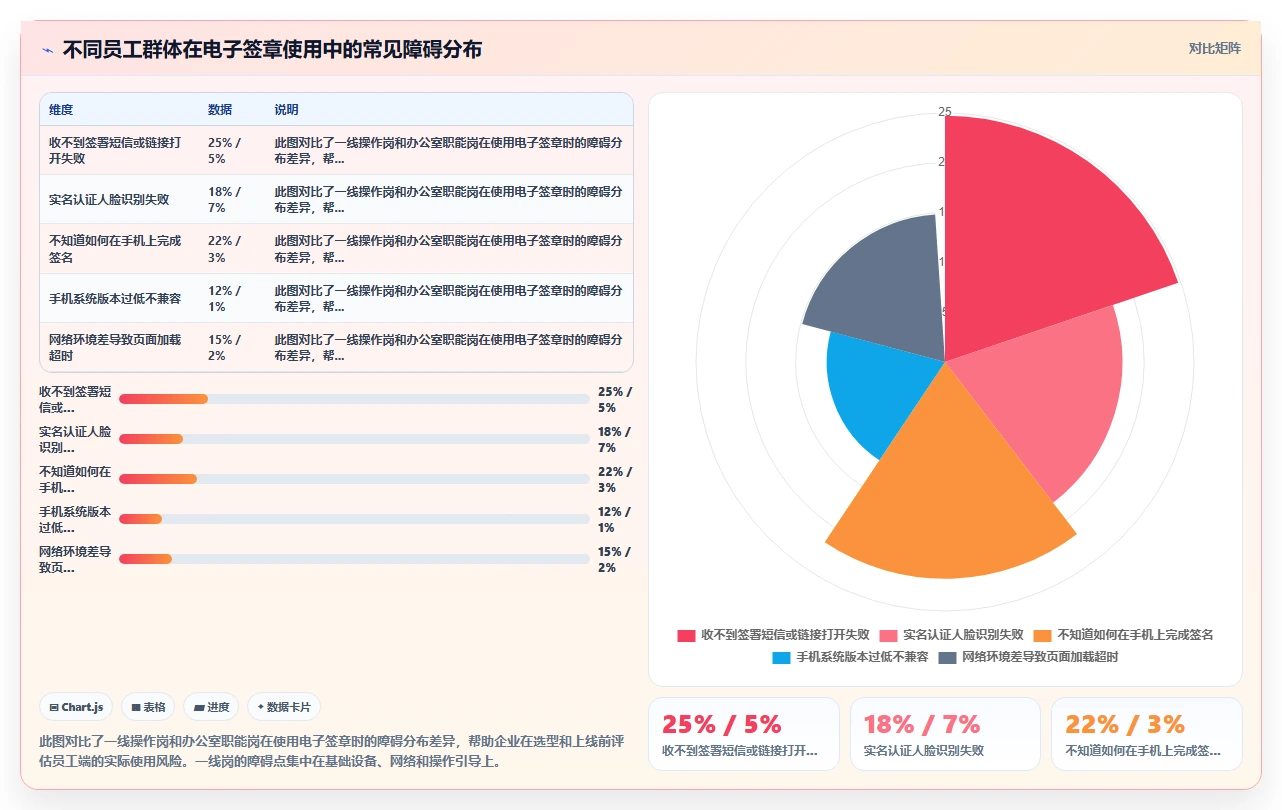Open the 18% / 7% data card
1282x810 pixels.
[x=945, y=734]
